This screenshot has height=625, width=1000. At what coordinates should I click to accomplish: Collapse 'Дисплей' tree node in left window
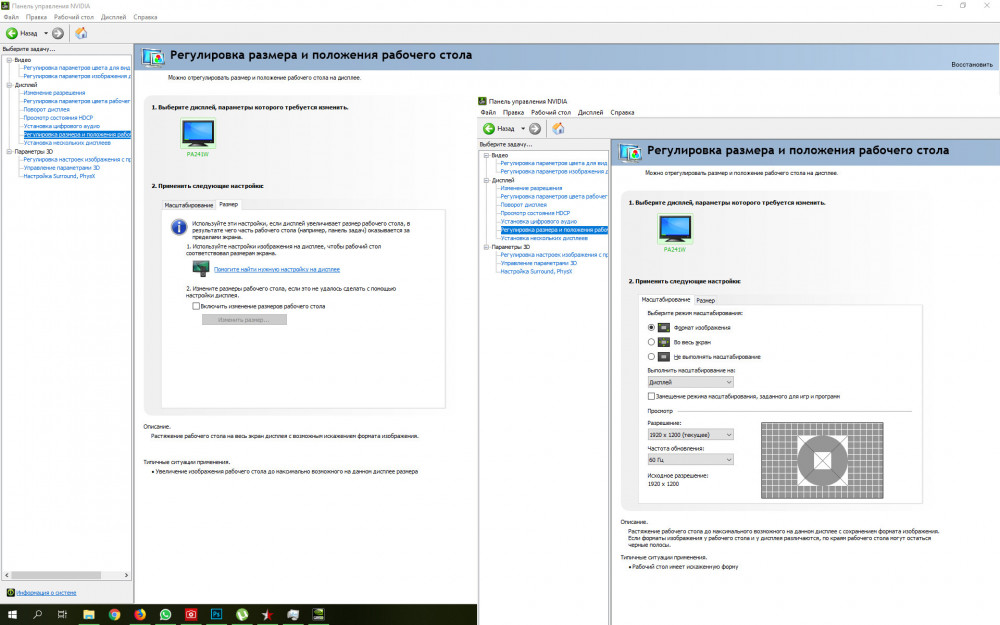(x=9, y=84)
